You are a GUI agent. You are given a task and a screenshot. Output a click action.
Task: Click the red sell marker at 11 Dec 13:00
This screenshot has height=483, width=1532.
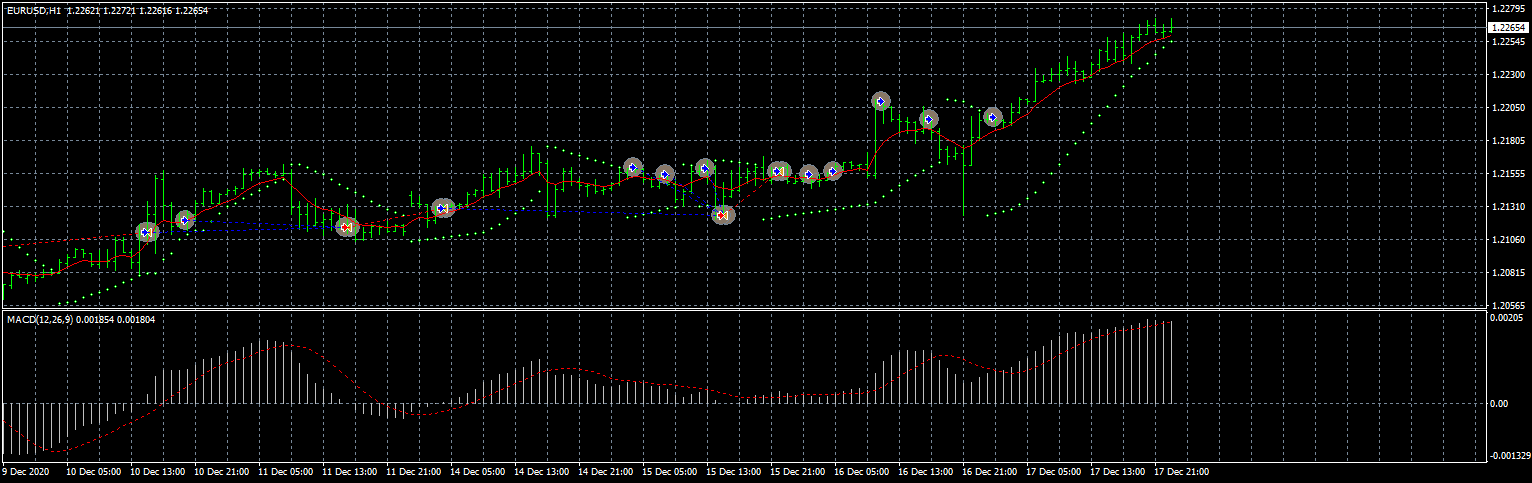tap(347, 227)
